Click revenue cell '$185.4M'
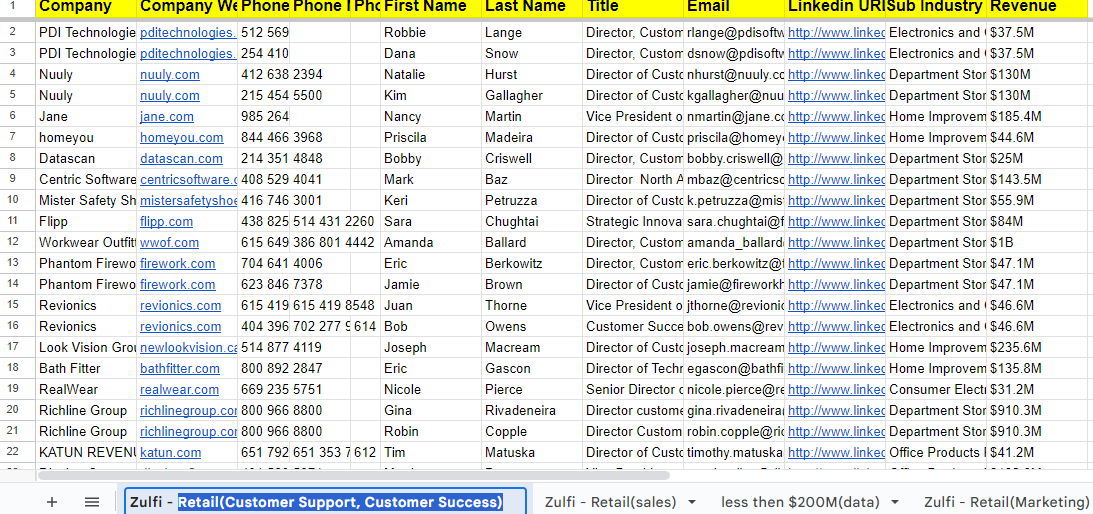 [1039, 116]
